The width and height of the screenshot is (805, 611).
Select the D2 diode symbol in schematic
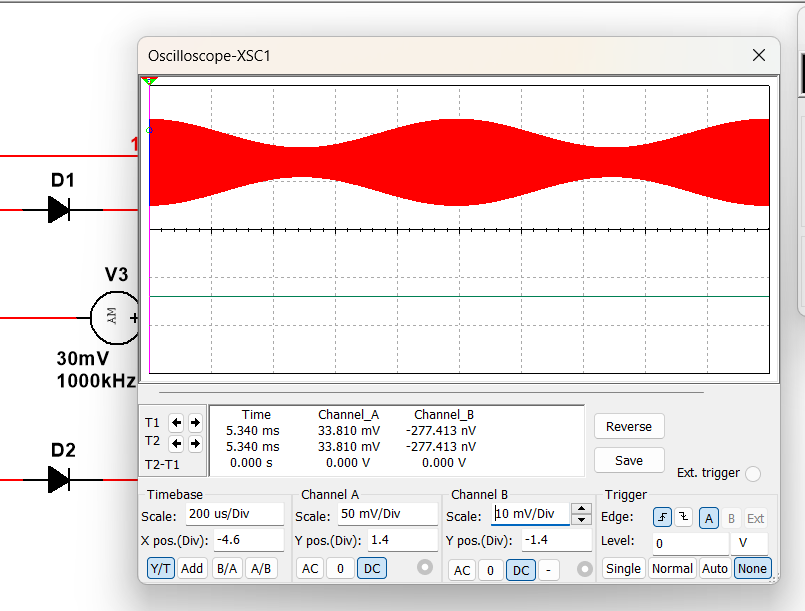[x=60, y=480]
